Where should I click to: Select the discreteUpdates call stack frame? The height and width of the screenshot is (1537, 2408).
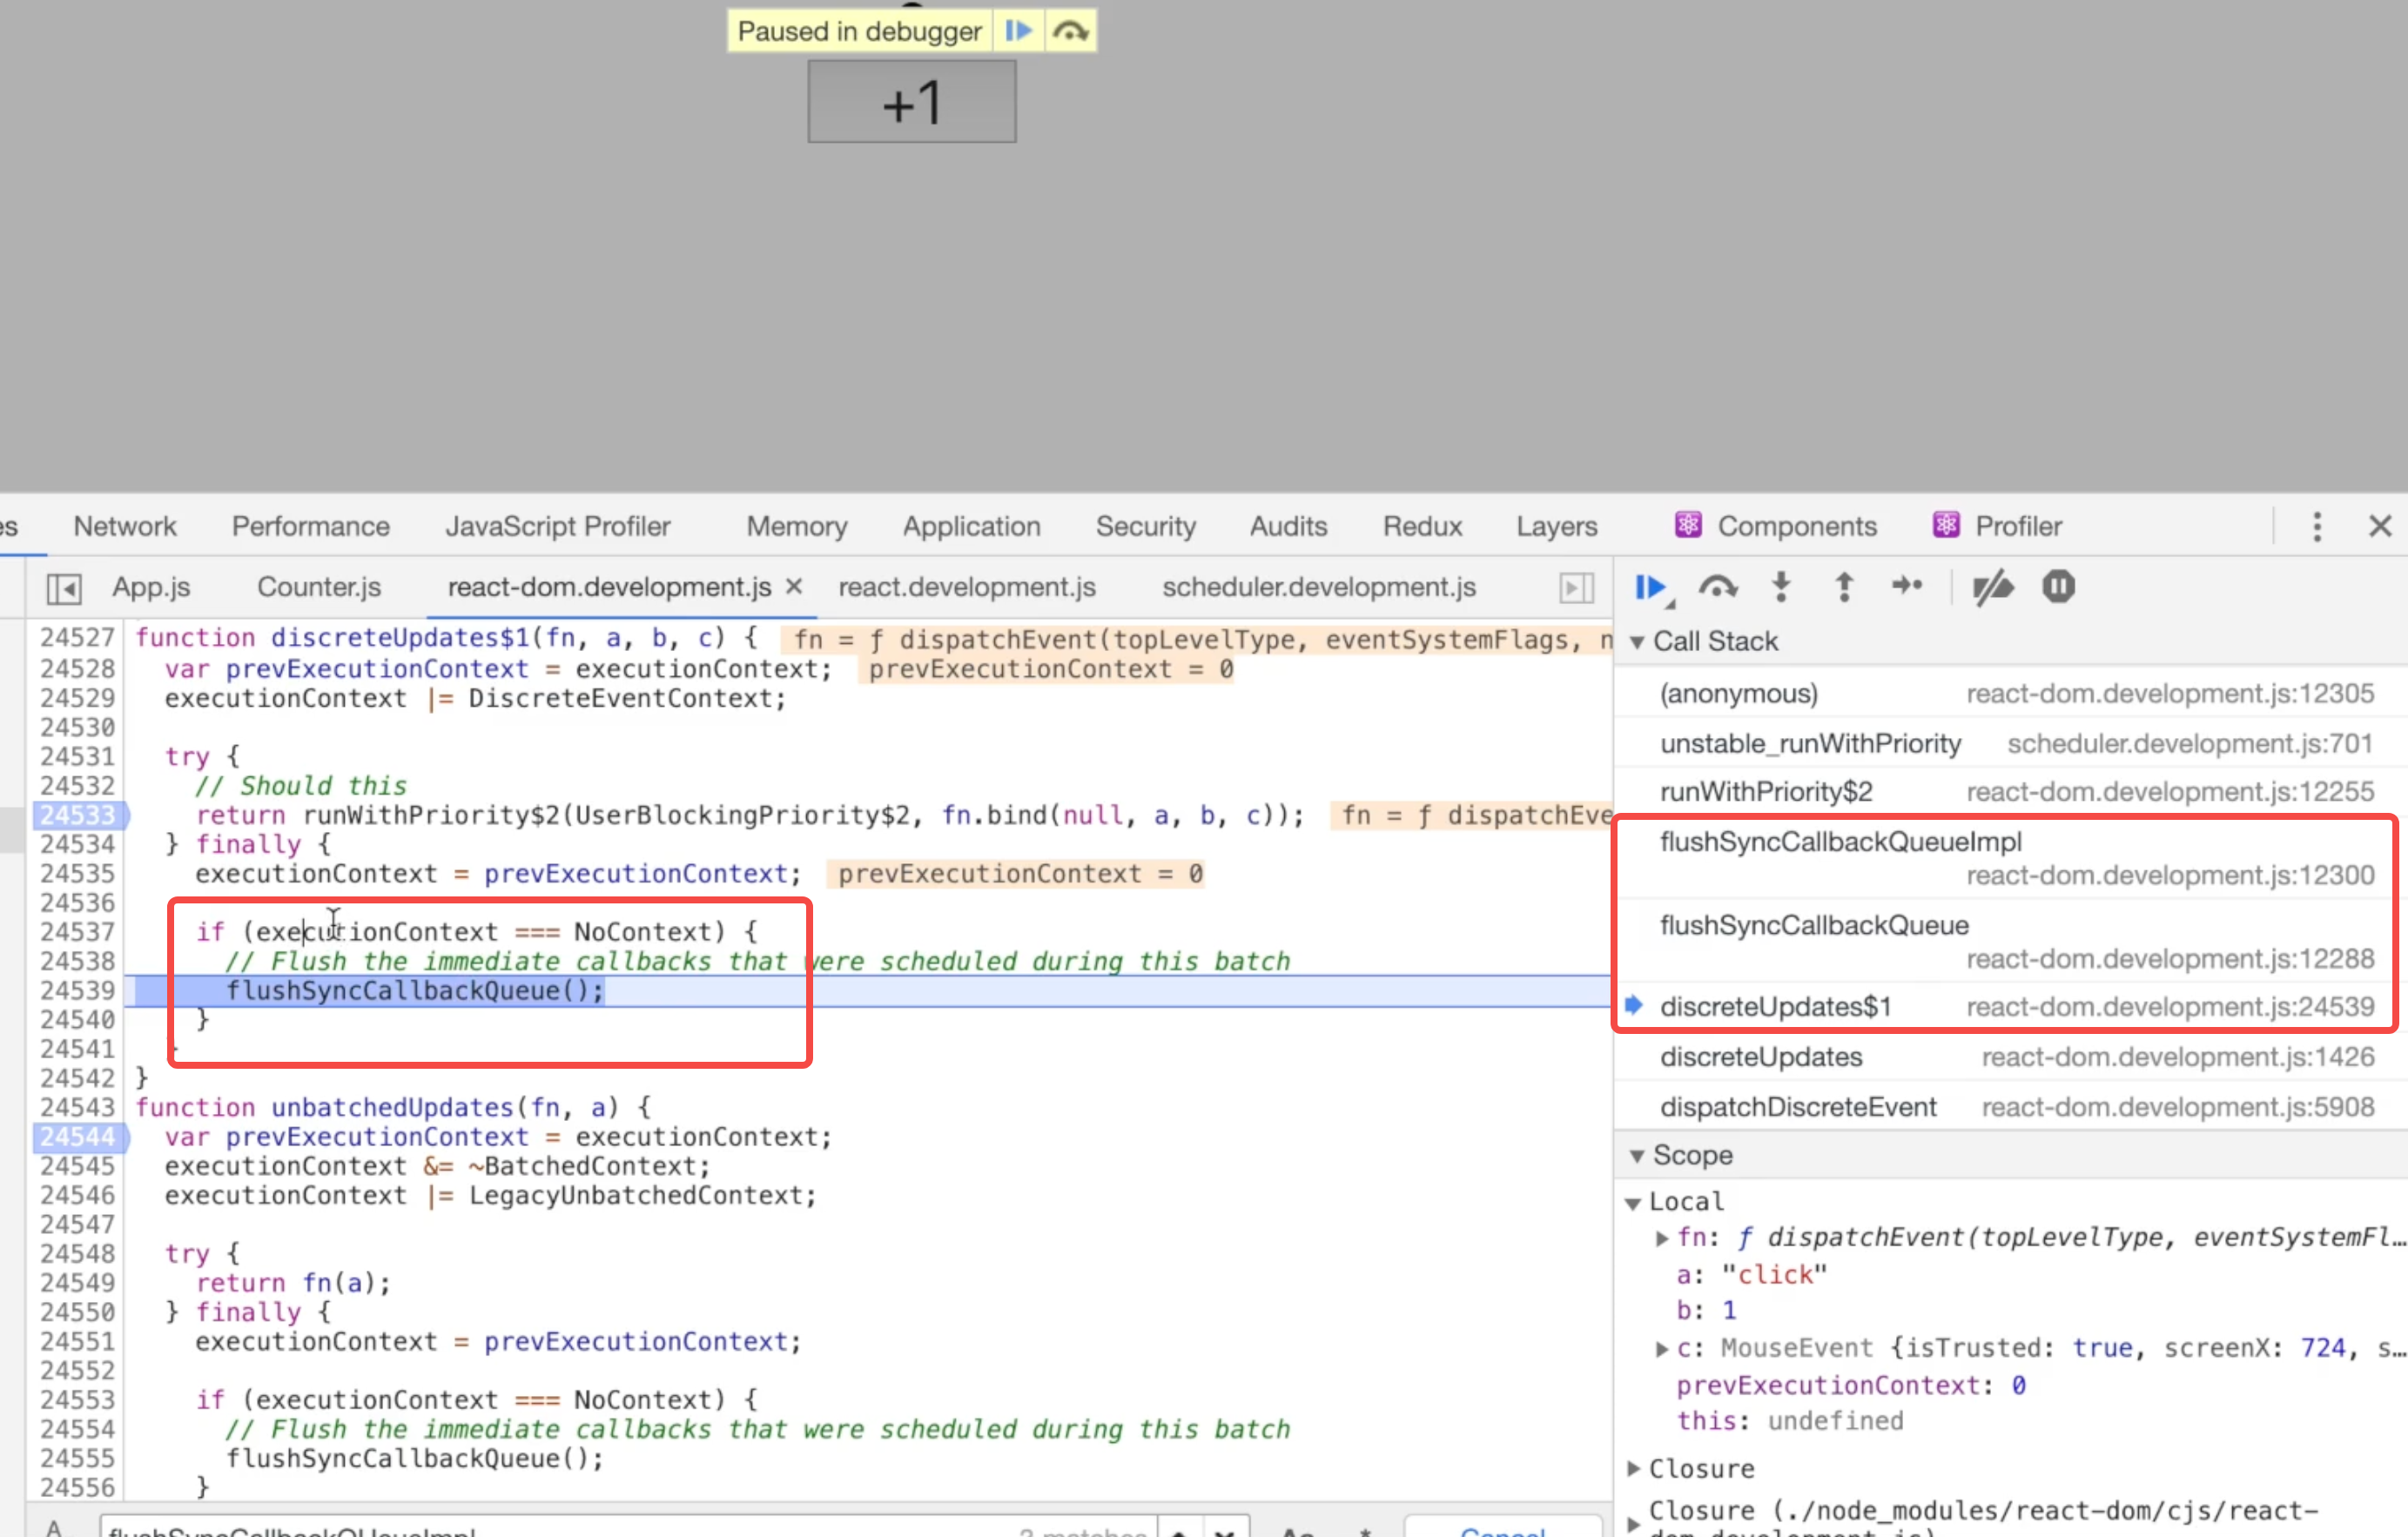1760,1057
